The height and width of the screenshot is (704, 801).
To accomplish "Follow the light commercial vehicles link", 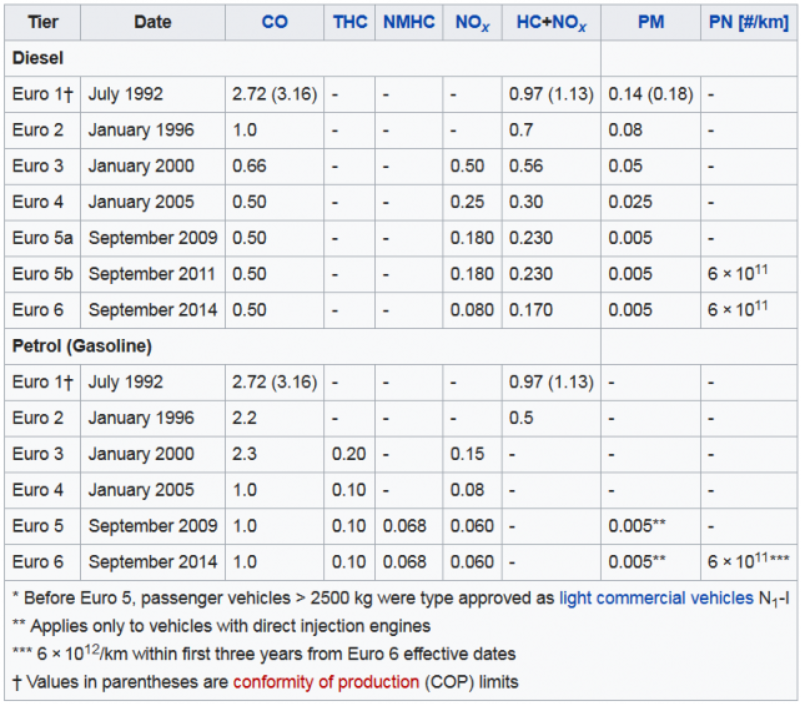I will (656, 598).
